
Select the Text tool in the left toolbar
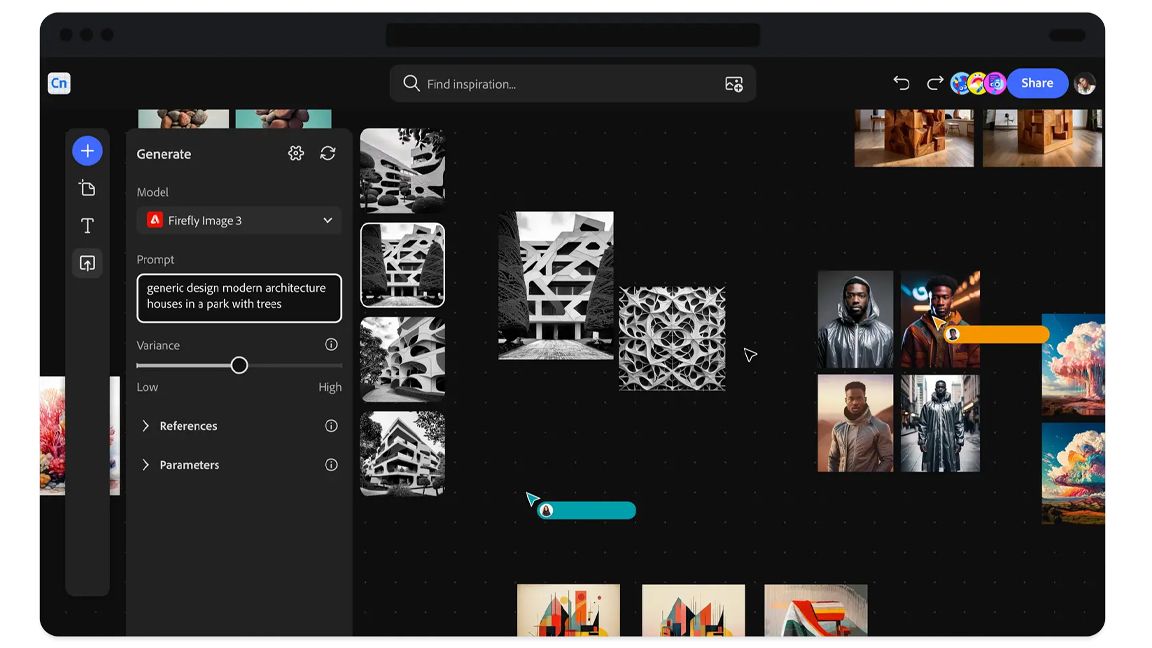87,225
